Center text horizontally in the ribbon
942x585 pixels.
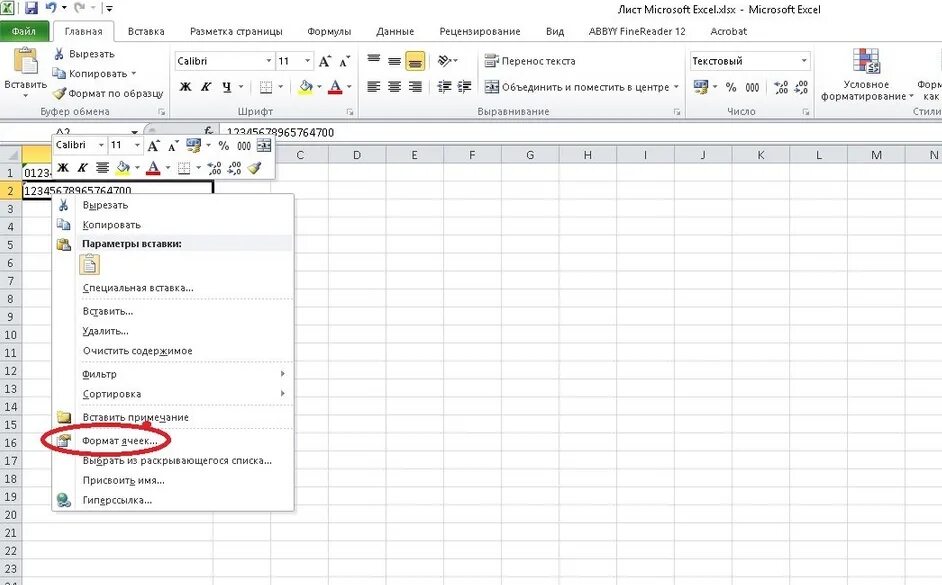394,87
